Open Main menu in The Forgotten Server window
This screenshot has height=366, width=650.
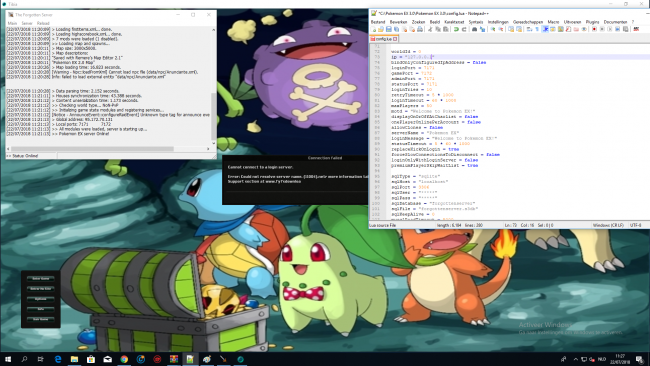click(x=12, y=24)
